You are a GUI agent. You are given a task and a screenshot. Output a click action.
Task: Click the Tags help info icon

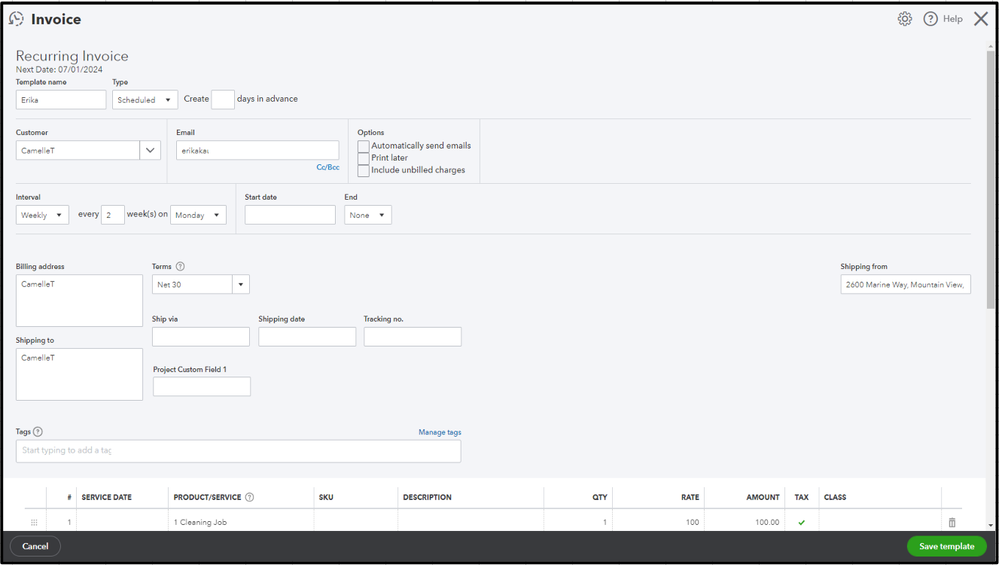coord(38,432)
